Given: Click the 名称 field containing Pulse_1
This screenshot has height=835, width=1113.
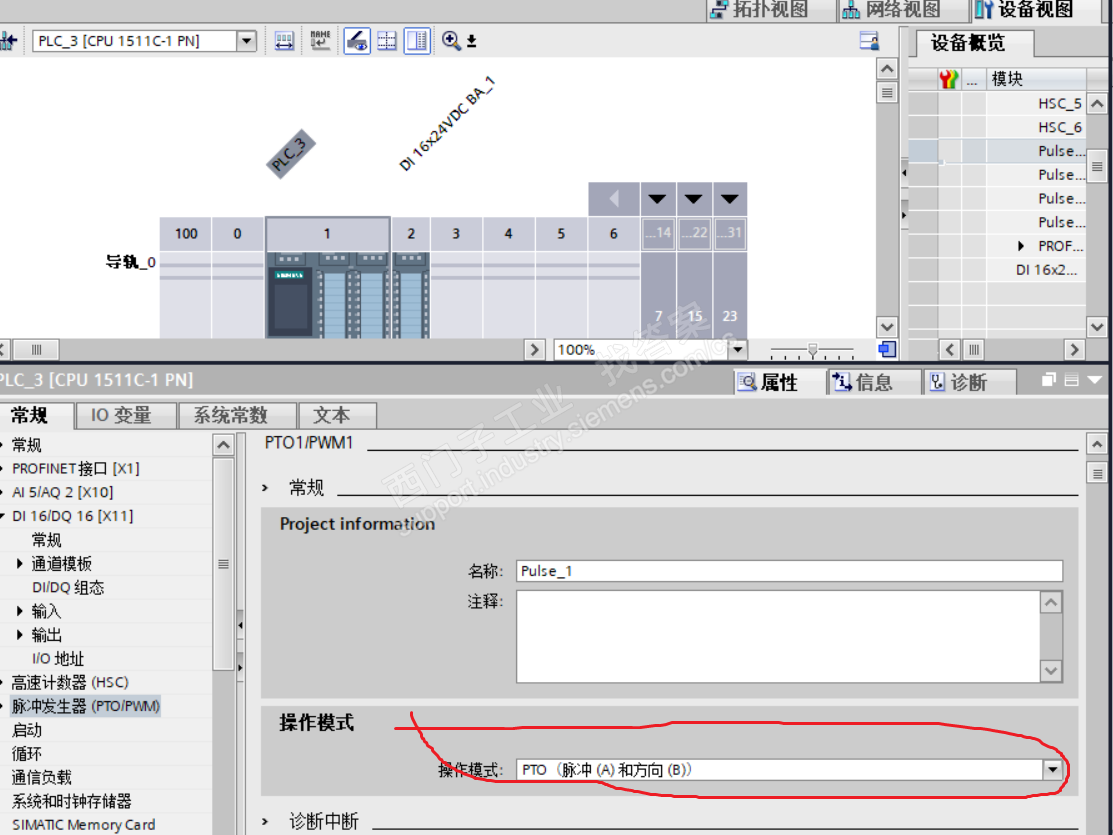Looking at the screenshot, I should [x=789, y=571].
